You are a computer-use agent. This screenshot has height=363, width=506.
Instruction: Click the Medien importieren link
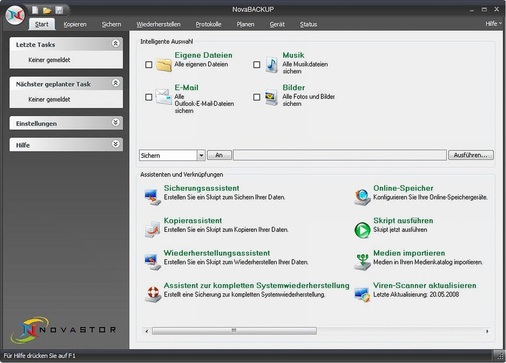pos(409,253)
